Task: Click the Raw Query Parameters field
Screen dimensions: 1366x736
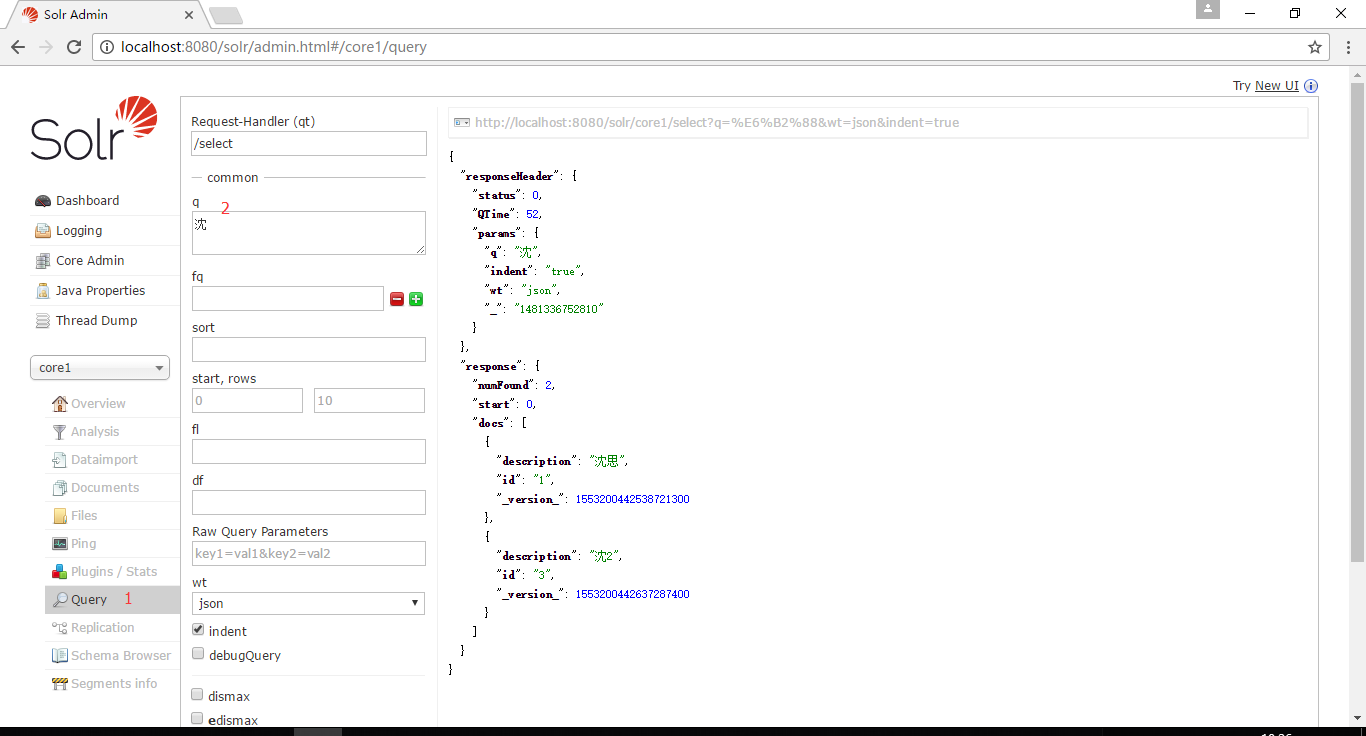Action: [x=309, y=553]
